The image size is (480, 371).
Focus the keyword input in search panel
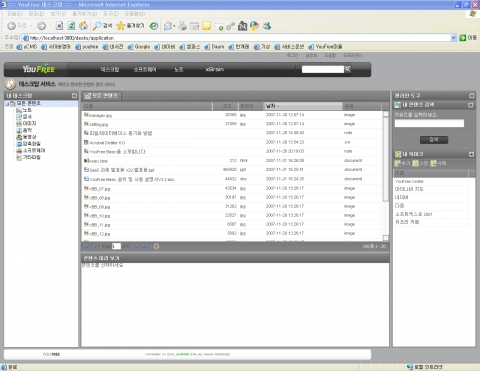coord(429,123)
